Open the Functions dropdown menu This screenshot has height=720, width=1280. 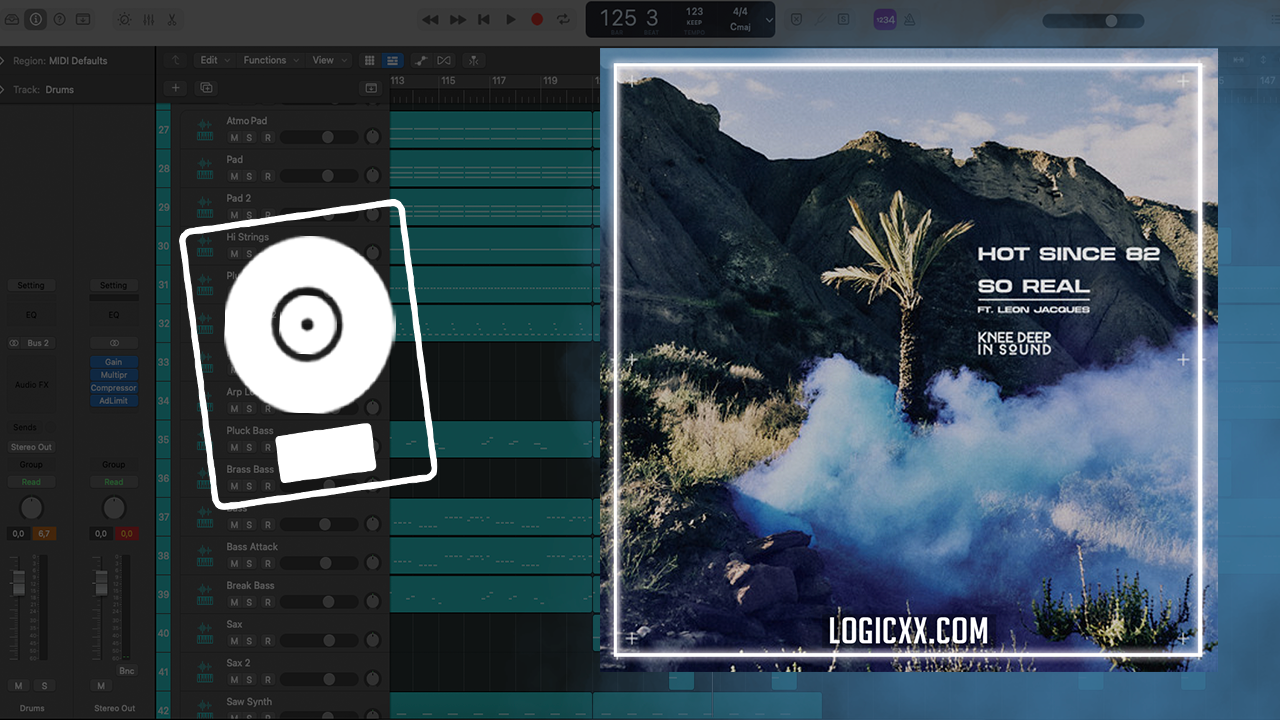pos(270,60)
